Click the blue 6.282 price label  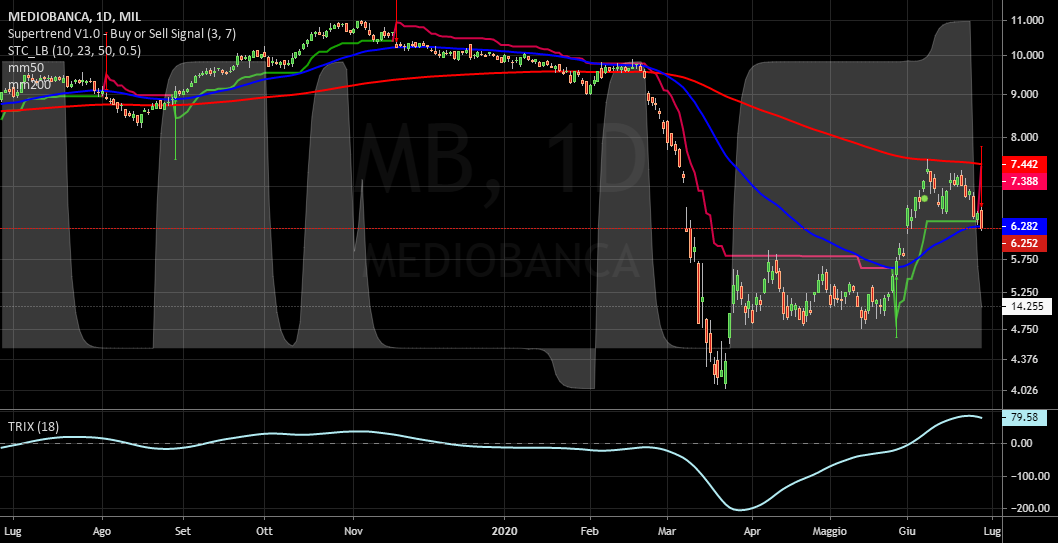(1024, 225)
